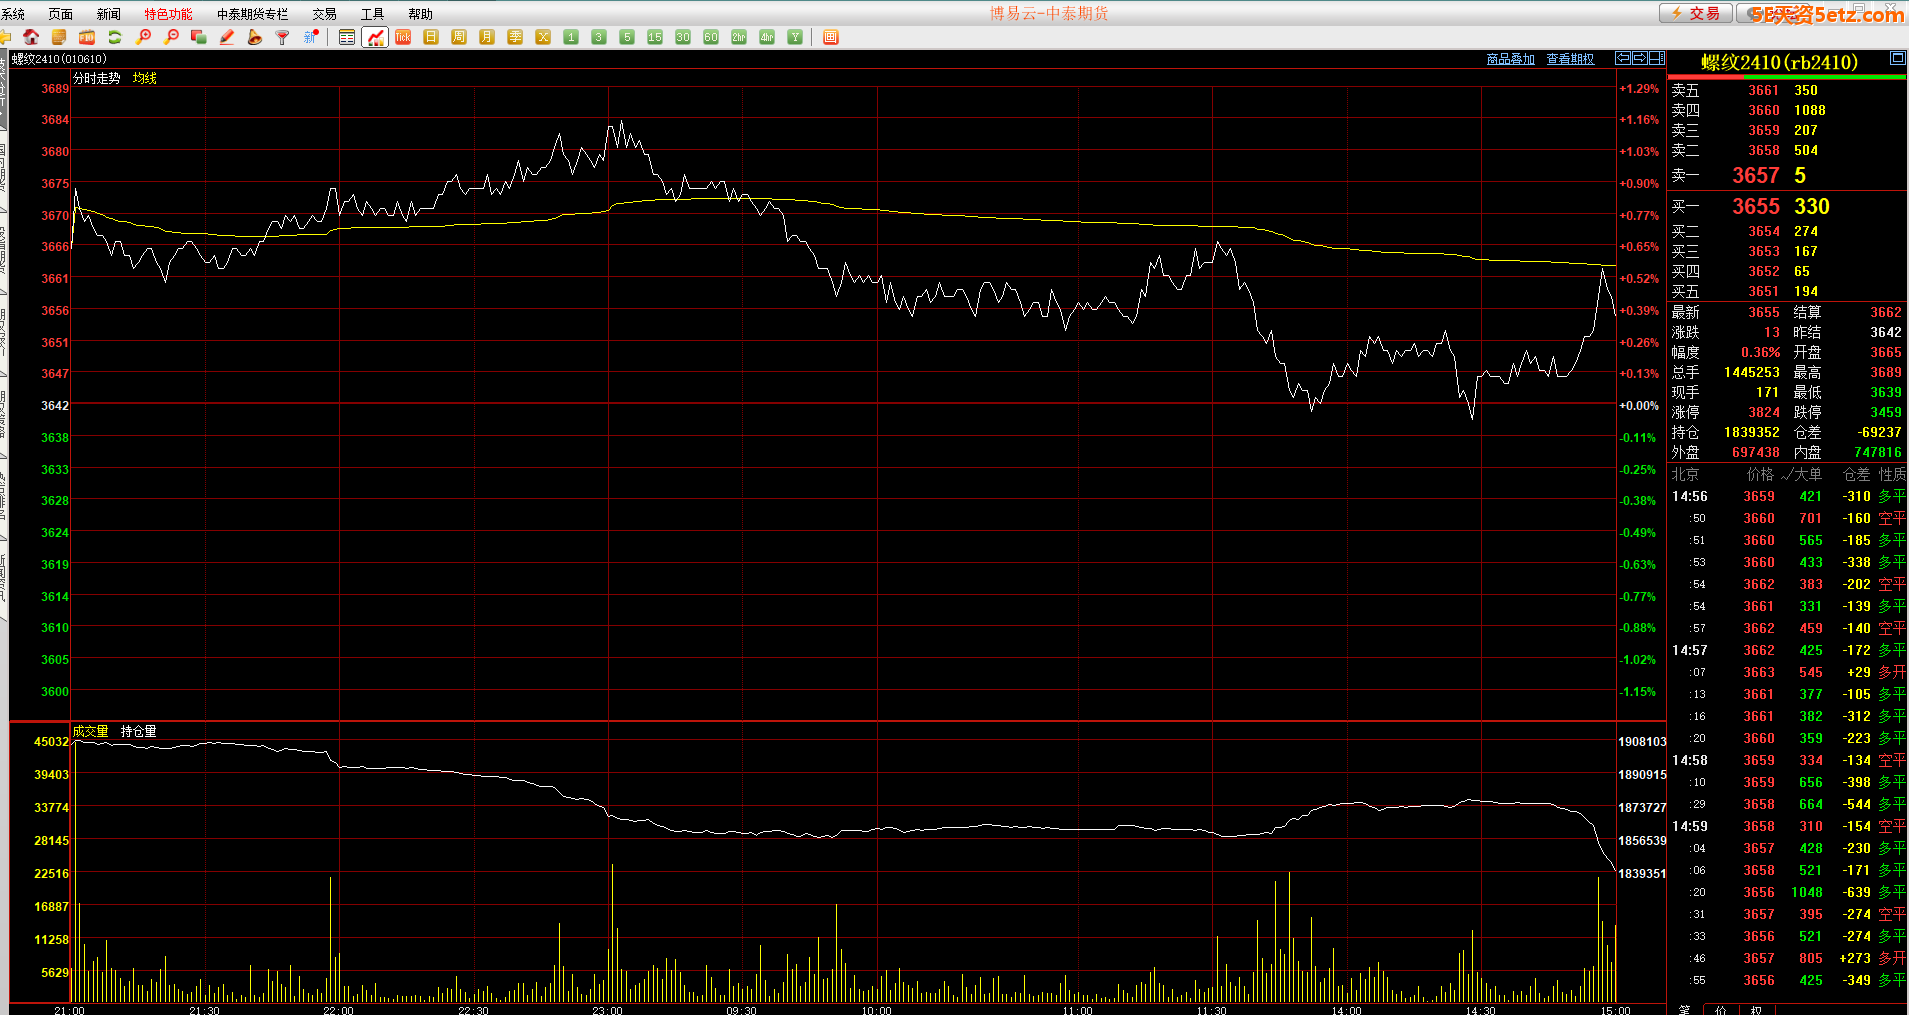Open the 工具 menu
The image size is (1909, 1015).
tap(372, 14)
